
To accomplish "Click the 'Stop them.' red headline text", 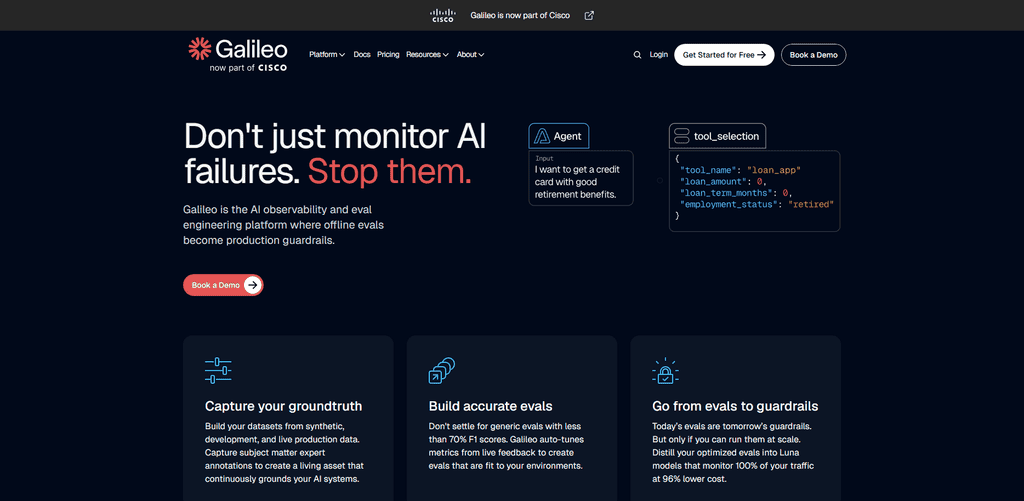I will (389, 172).
